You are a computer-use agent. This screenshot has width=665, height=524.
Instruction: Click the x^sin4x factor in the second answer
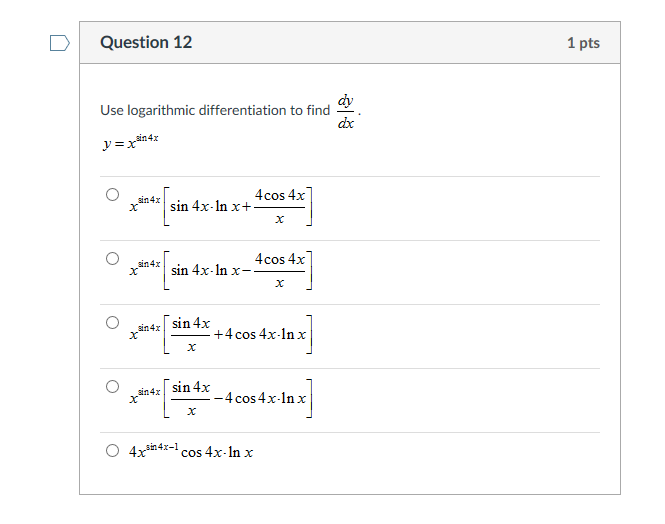point(145,268)
